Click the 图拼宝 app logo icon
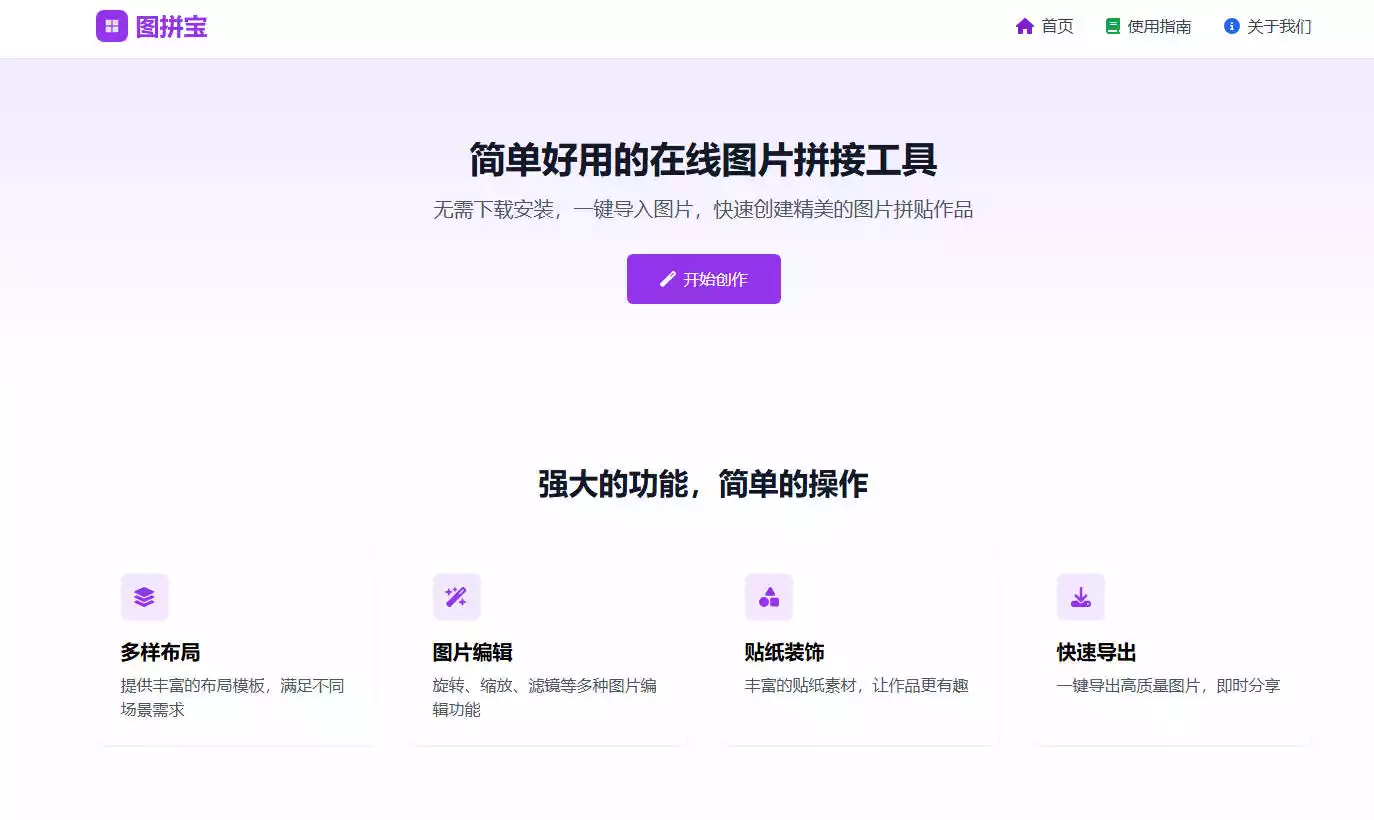Screen dimensions: 1374x820 [x=111, y=26]
